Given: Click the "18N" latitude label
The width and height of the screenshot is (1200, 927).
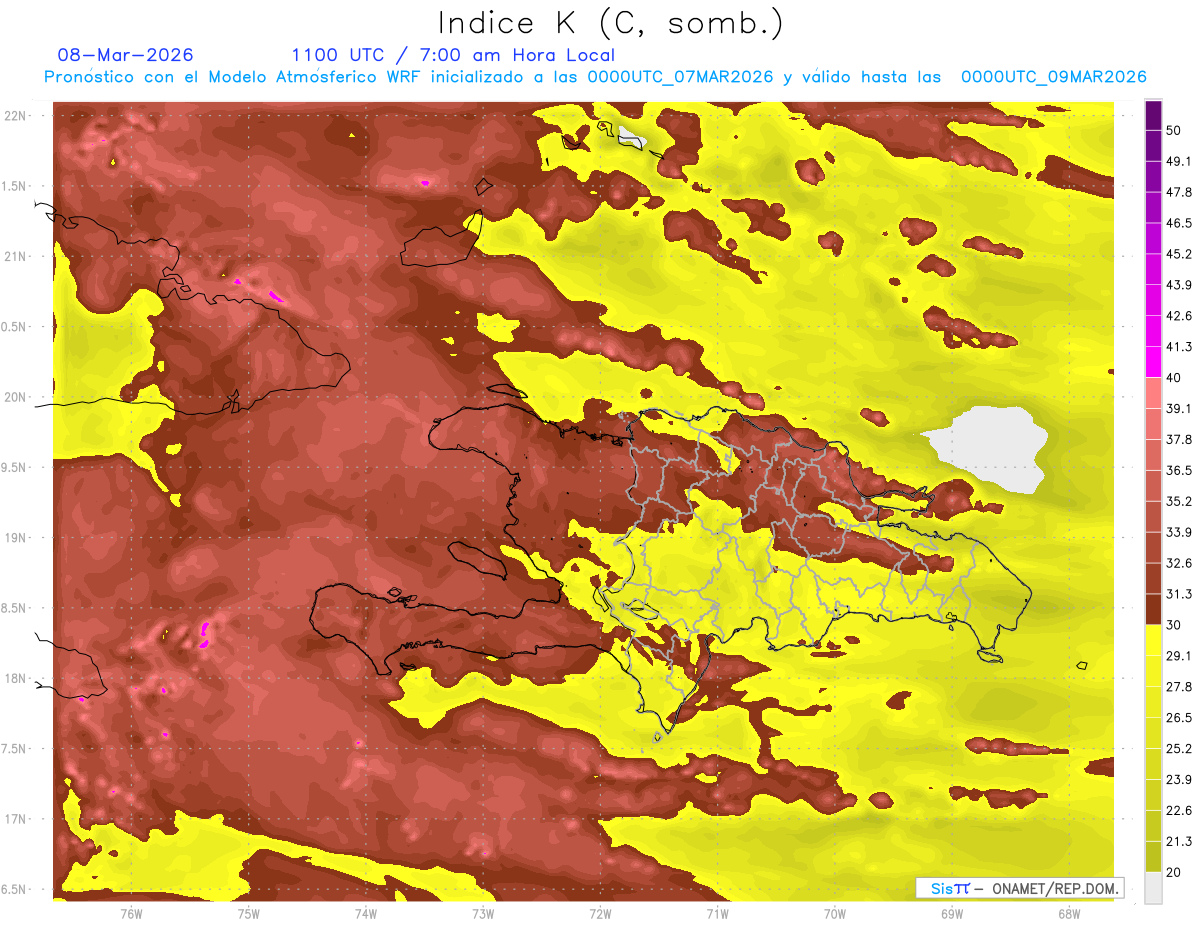Looking at the screenshot, I should [x=16, y=679].
